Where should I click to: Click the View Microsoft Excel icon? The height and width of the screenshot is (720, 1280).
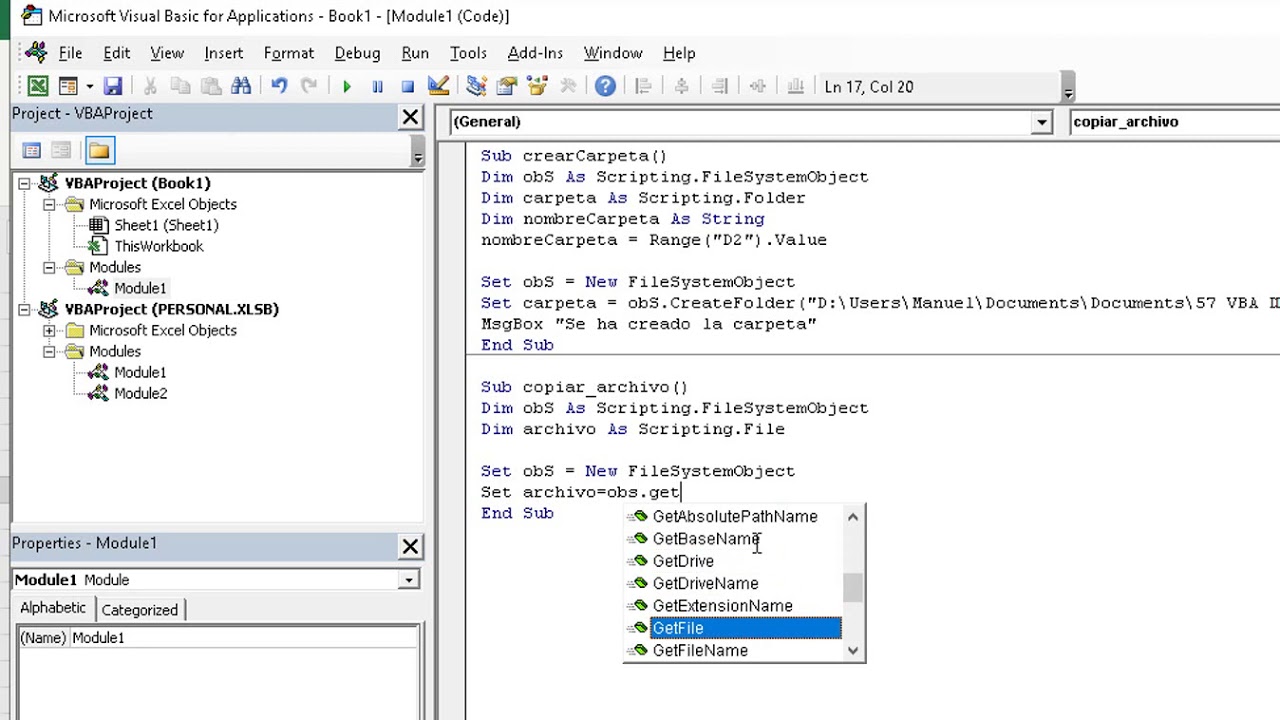pos(38,87)
